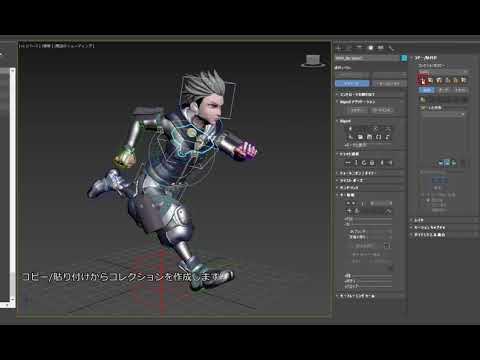The image size is (480, 360).
Task: Click the Delete All Collections icon
Action: pyautogui.click(x=456, y=80)
